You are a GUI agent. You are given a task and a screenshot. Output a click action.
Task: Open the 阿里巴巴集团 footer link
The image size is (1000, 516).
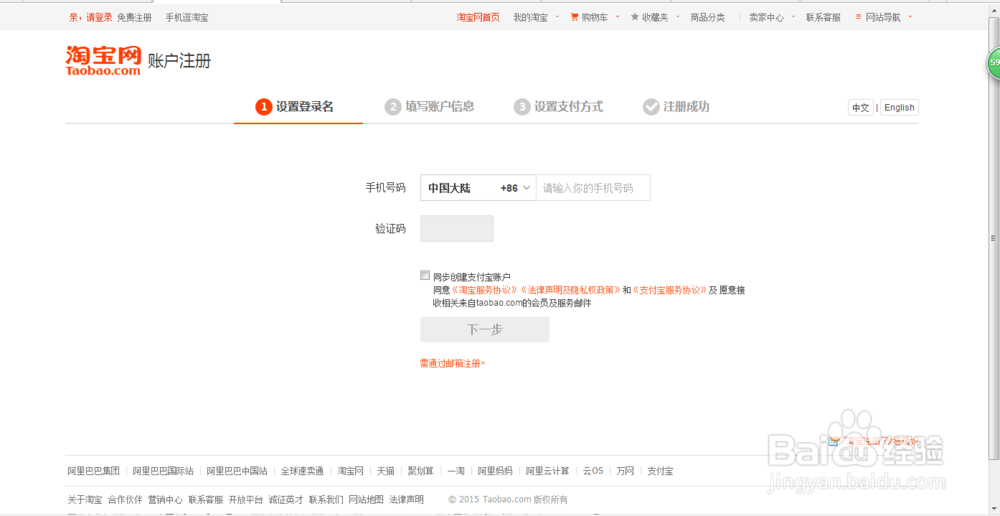coord(94,471)
